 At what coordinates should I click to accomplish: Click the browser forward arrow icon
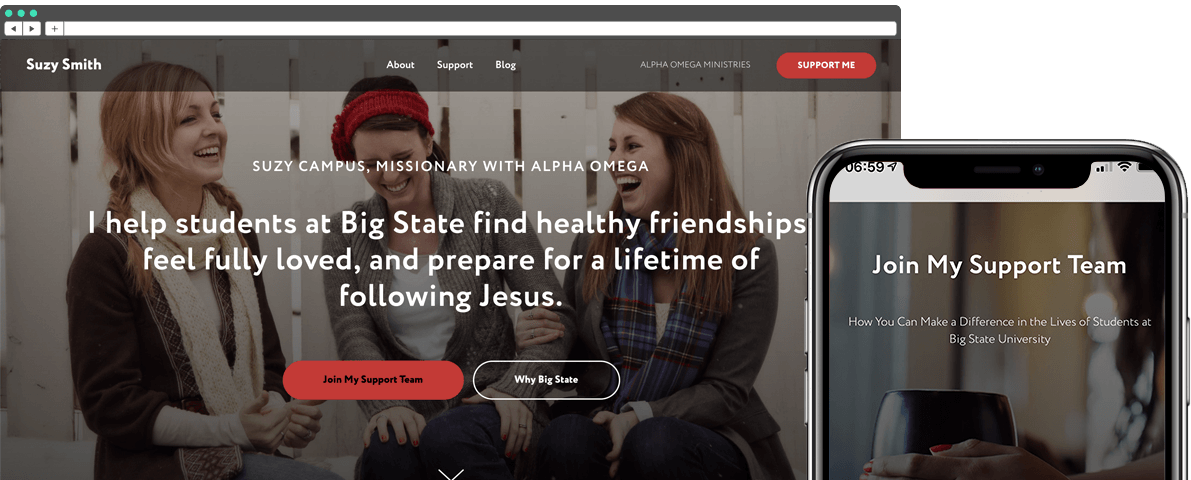32,29
